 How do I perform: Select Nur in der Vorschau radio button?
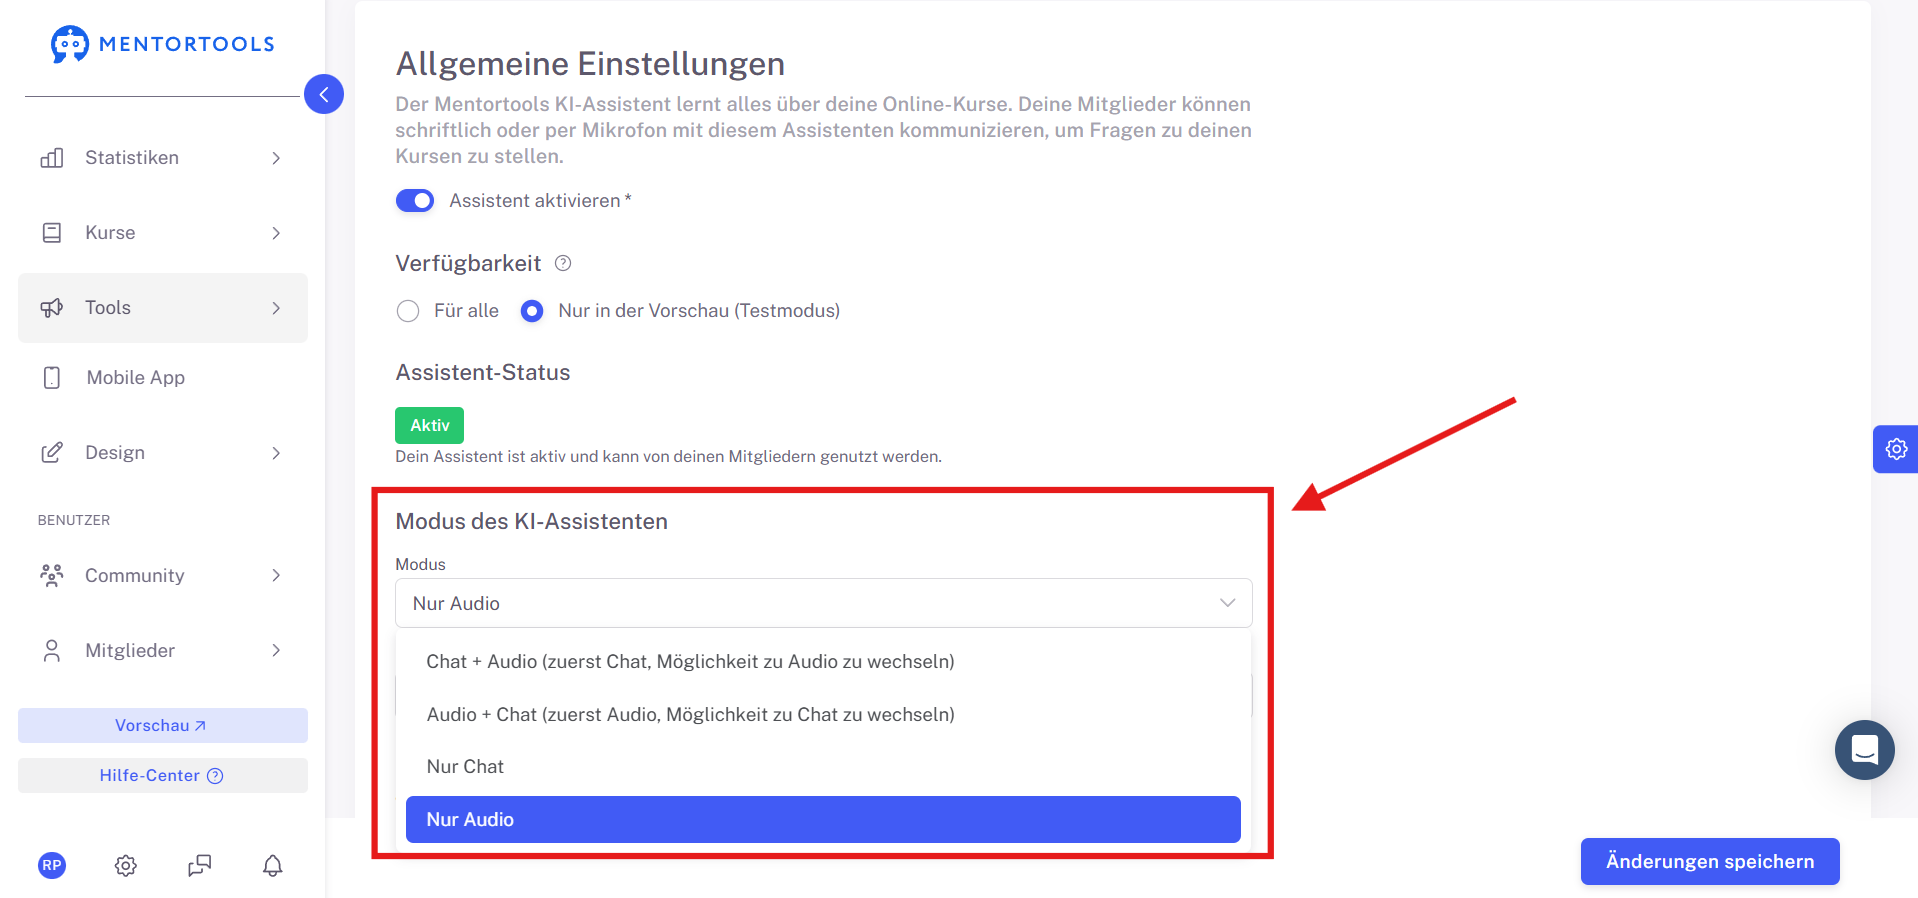tap(532, 311)
